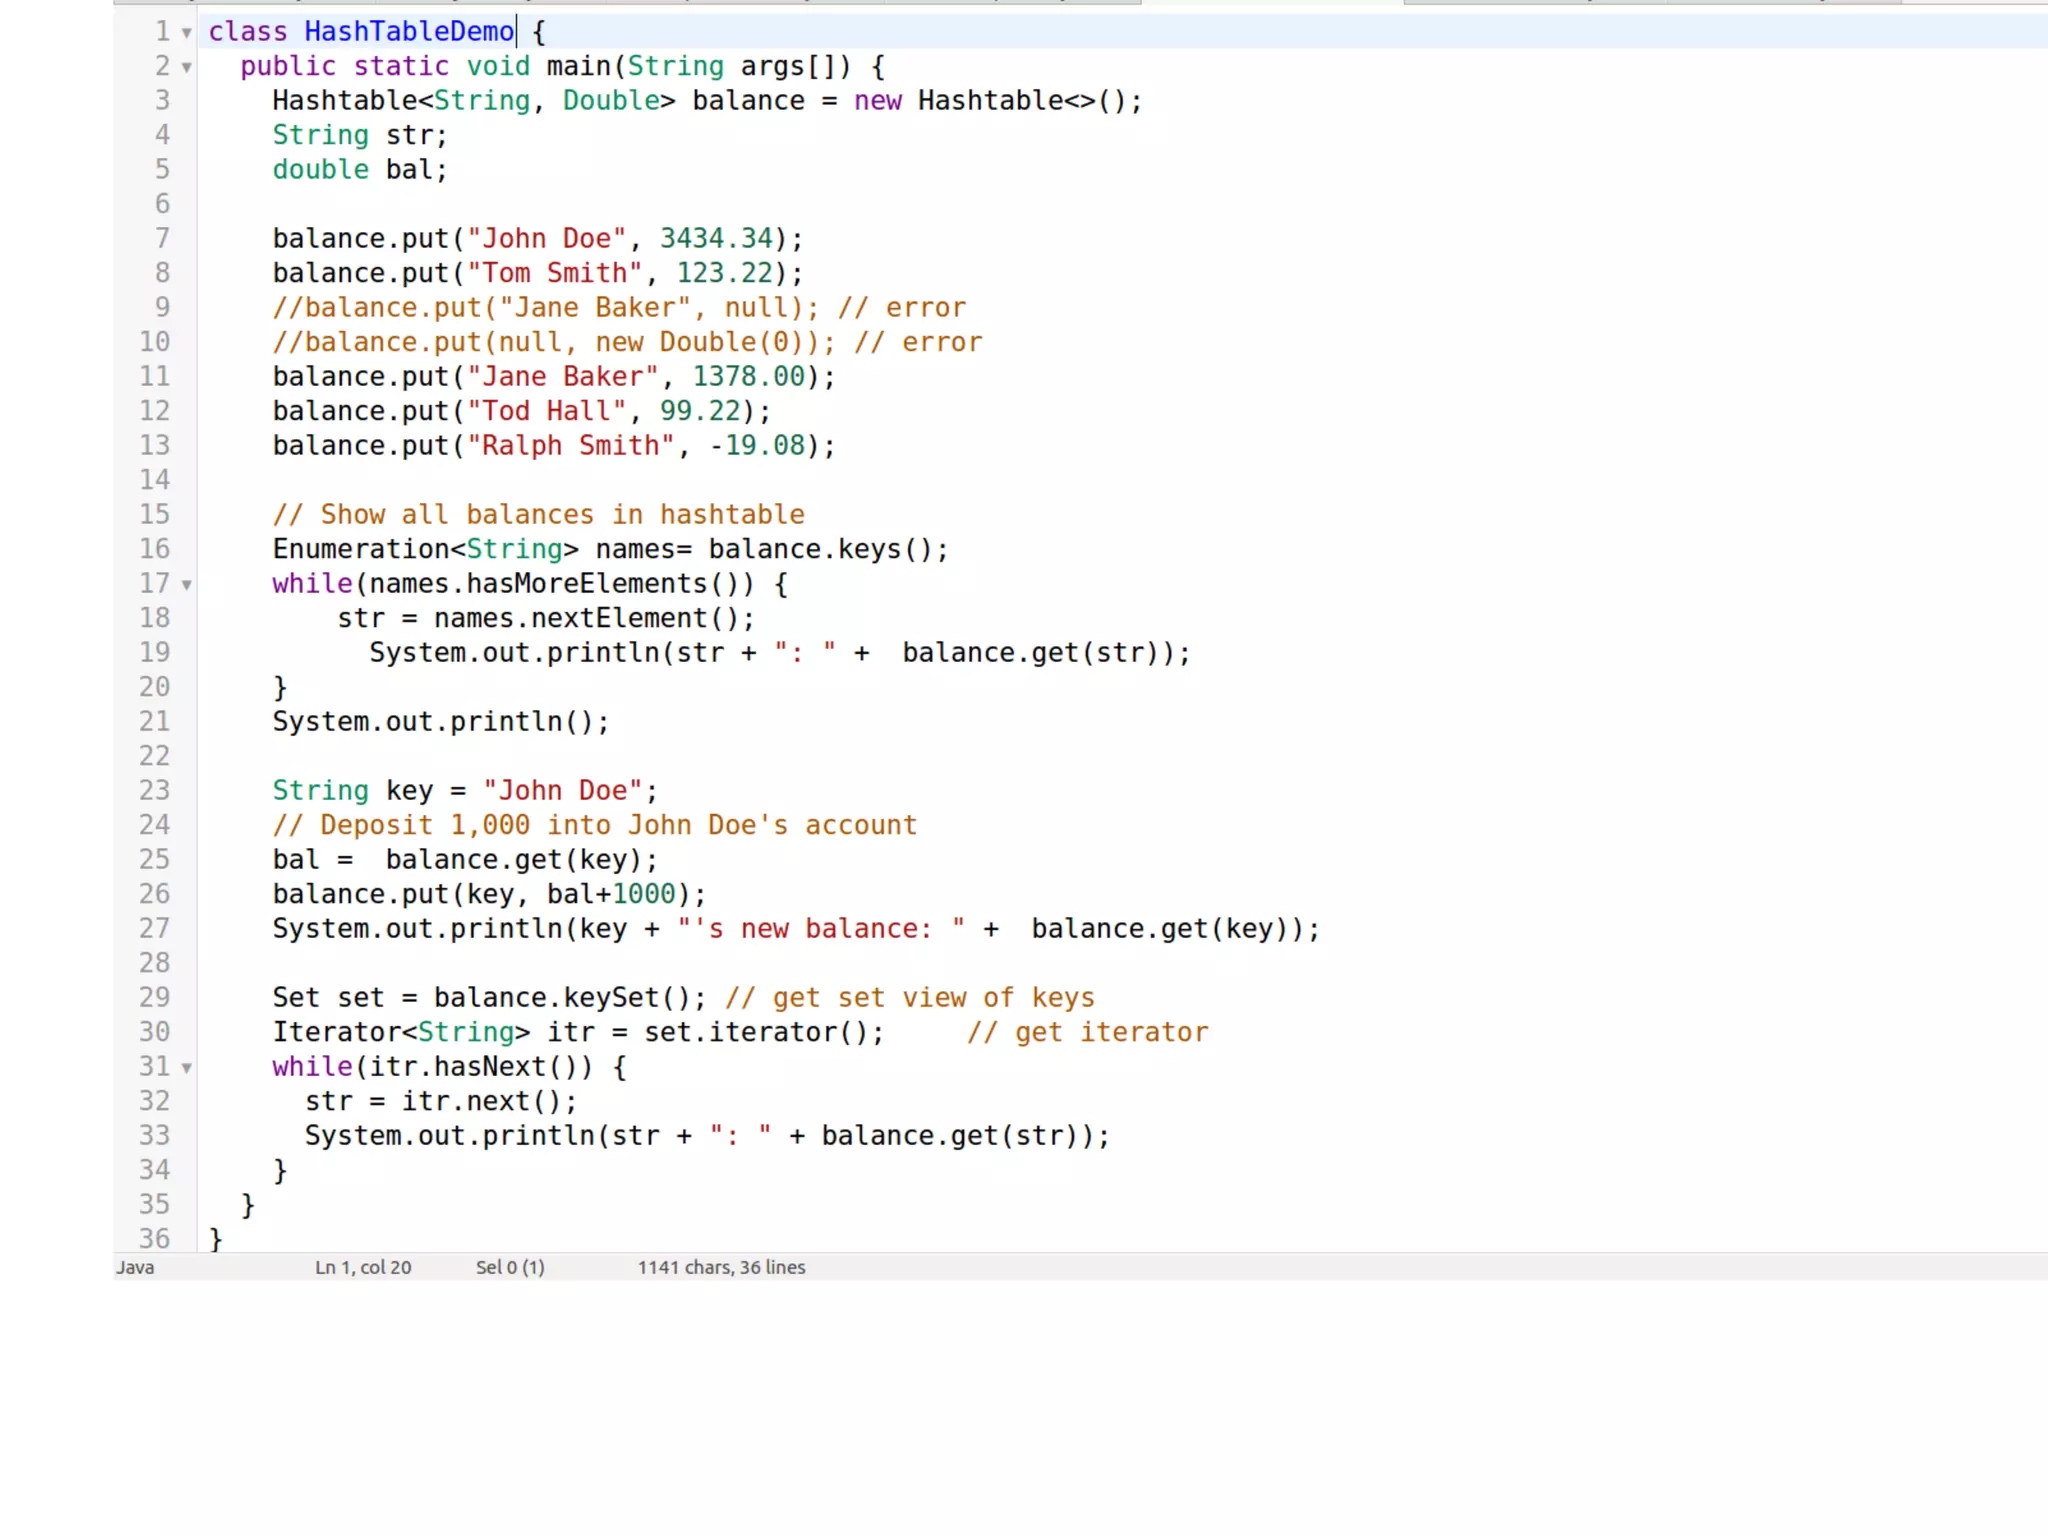Click line number 16 in the gutter
Image resolution: width=2048 pixels, height=1536 pixels.
tap(154, 549)
